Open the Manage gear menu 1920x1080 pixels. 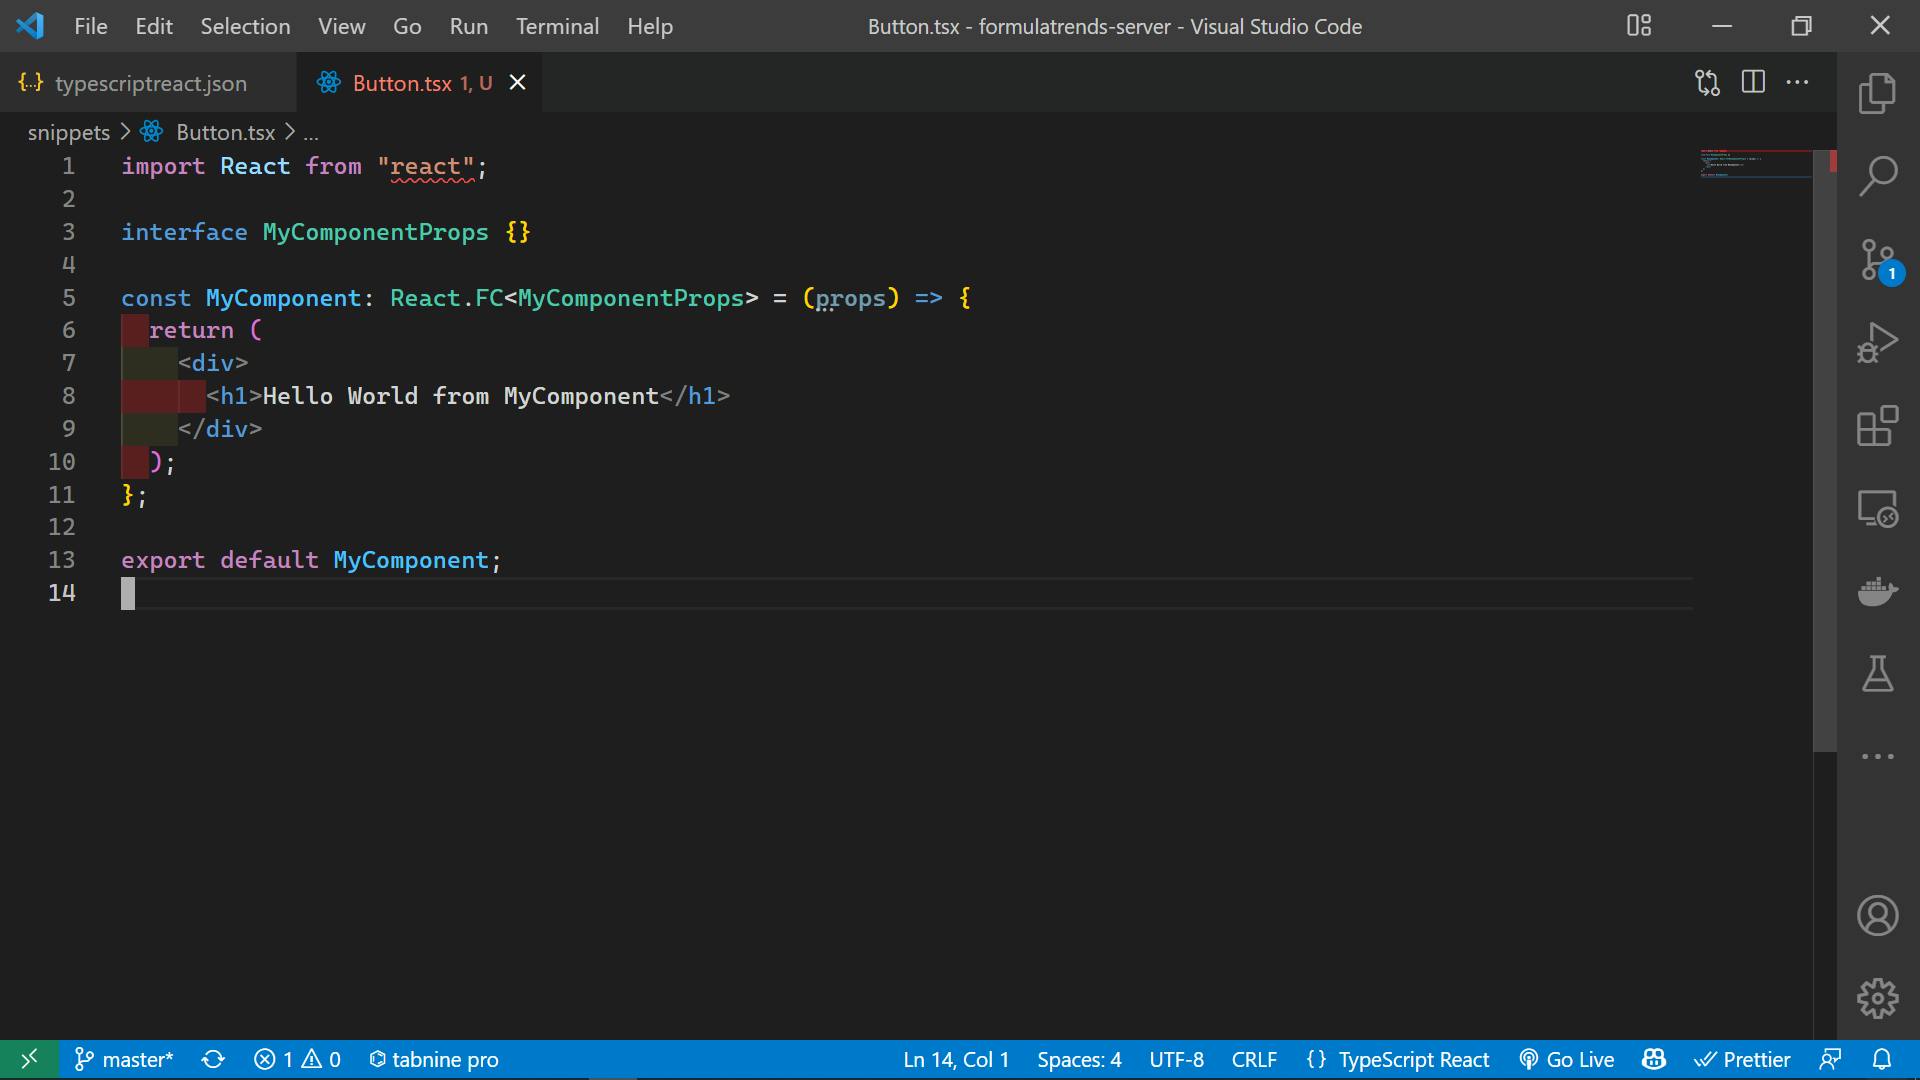1877,998
